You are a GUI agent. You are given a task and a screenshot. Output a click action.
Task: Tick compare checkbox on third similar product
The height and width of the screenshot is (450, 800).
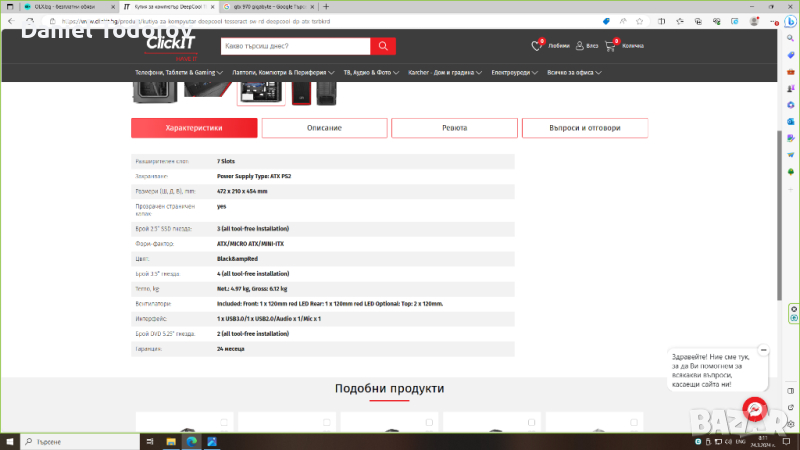tap(429, 422)
